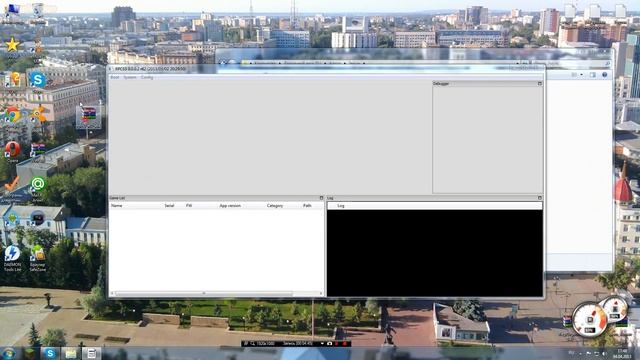Open the clock and date in system tray

click(623, 353)
